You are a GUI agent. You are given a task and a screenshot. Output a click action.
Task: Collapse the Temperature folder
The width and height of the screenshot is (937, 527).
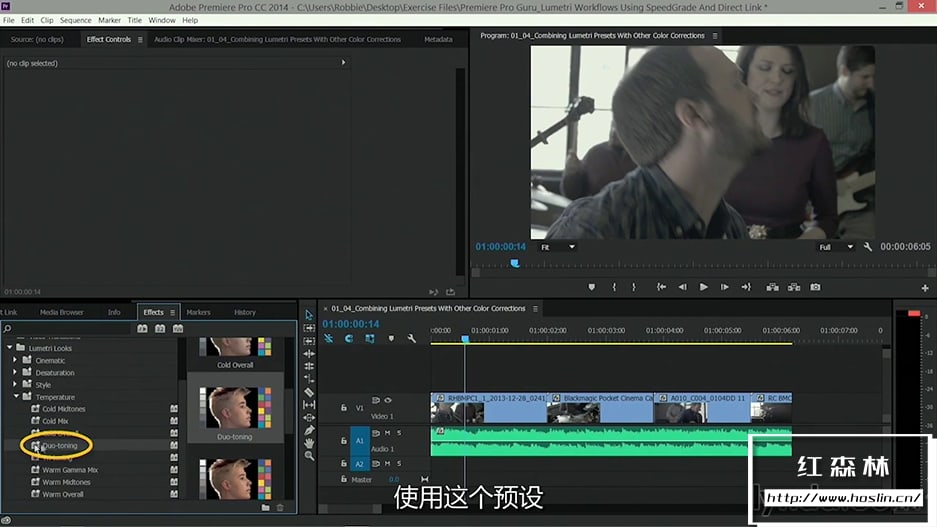(16, 396)
